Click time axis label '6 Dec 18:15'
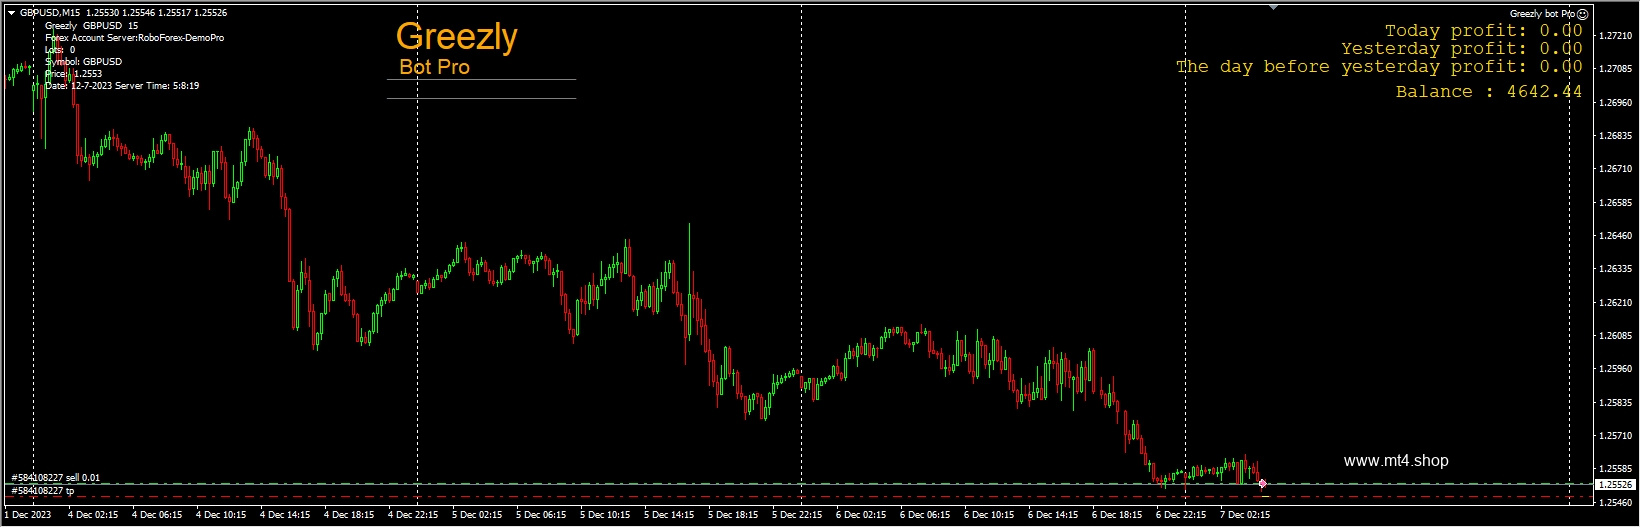This screenshot has height=528, width=1641. click(x=1117, y=515)
